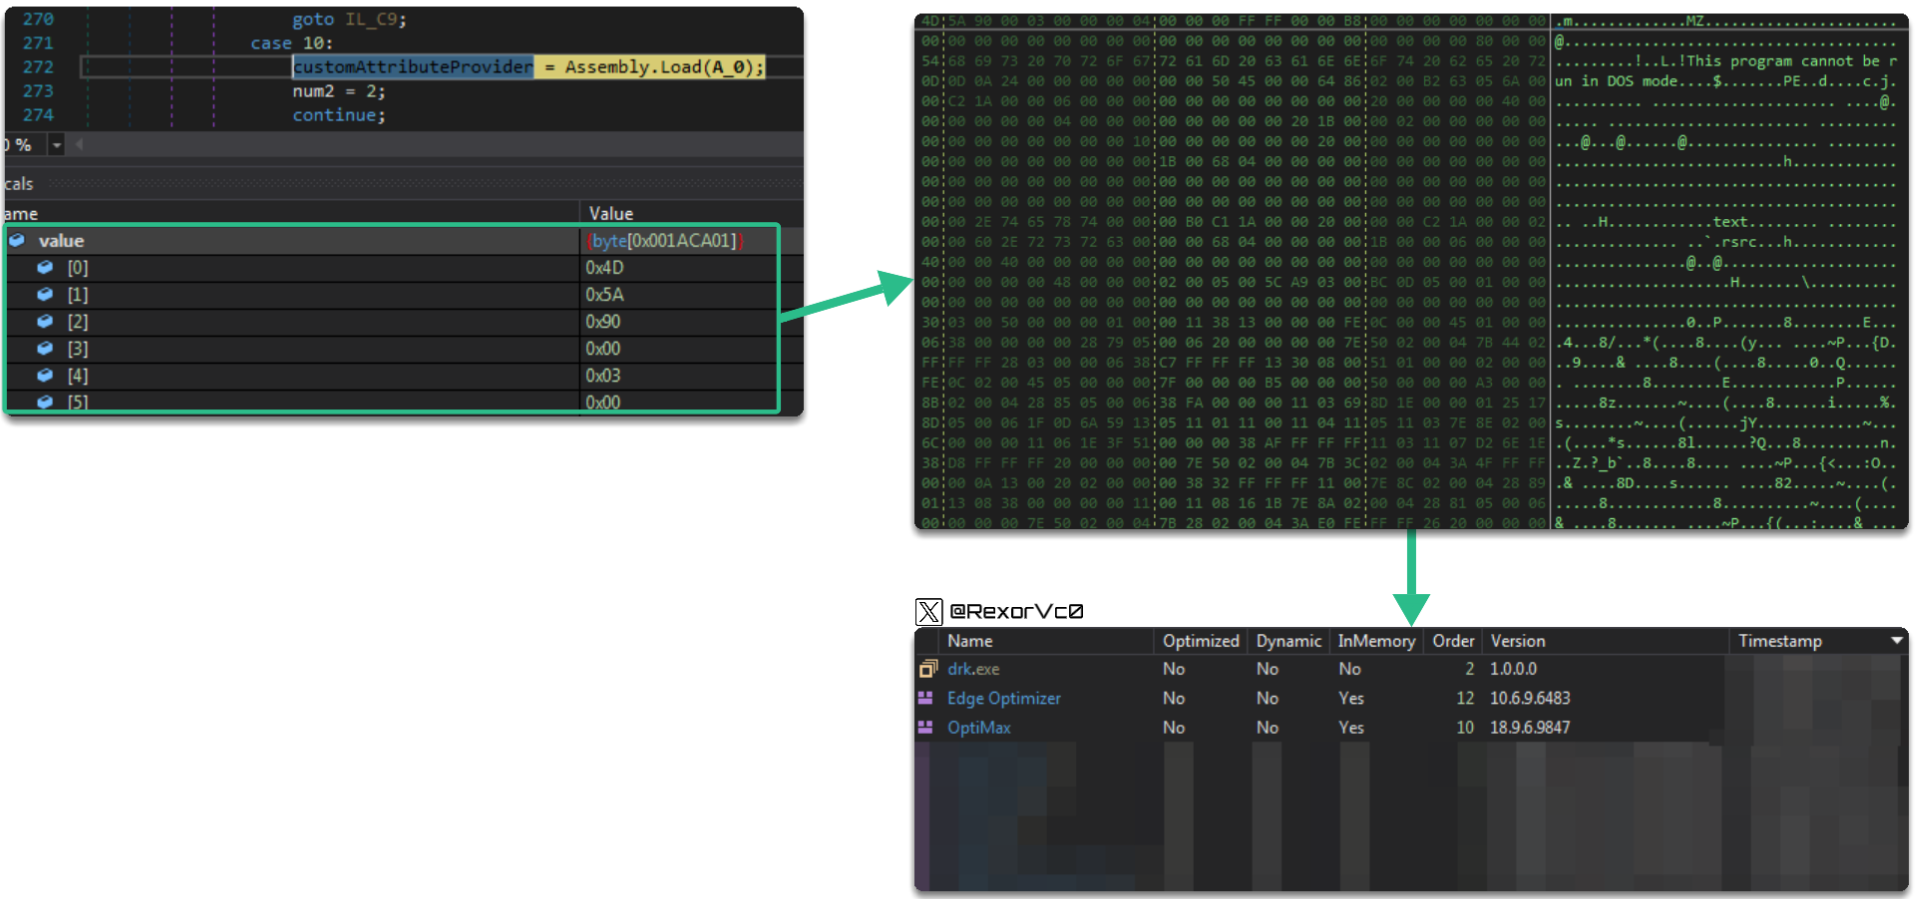Sort modules by the Optimized column header
Screen dimensions: 1918x899
click(x=1200, y=641)
